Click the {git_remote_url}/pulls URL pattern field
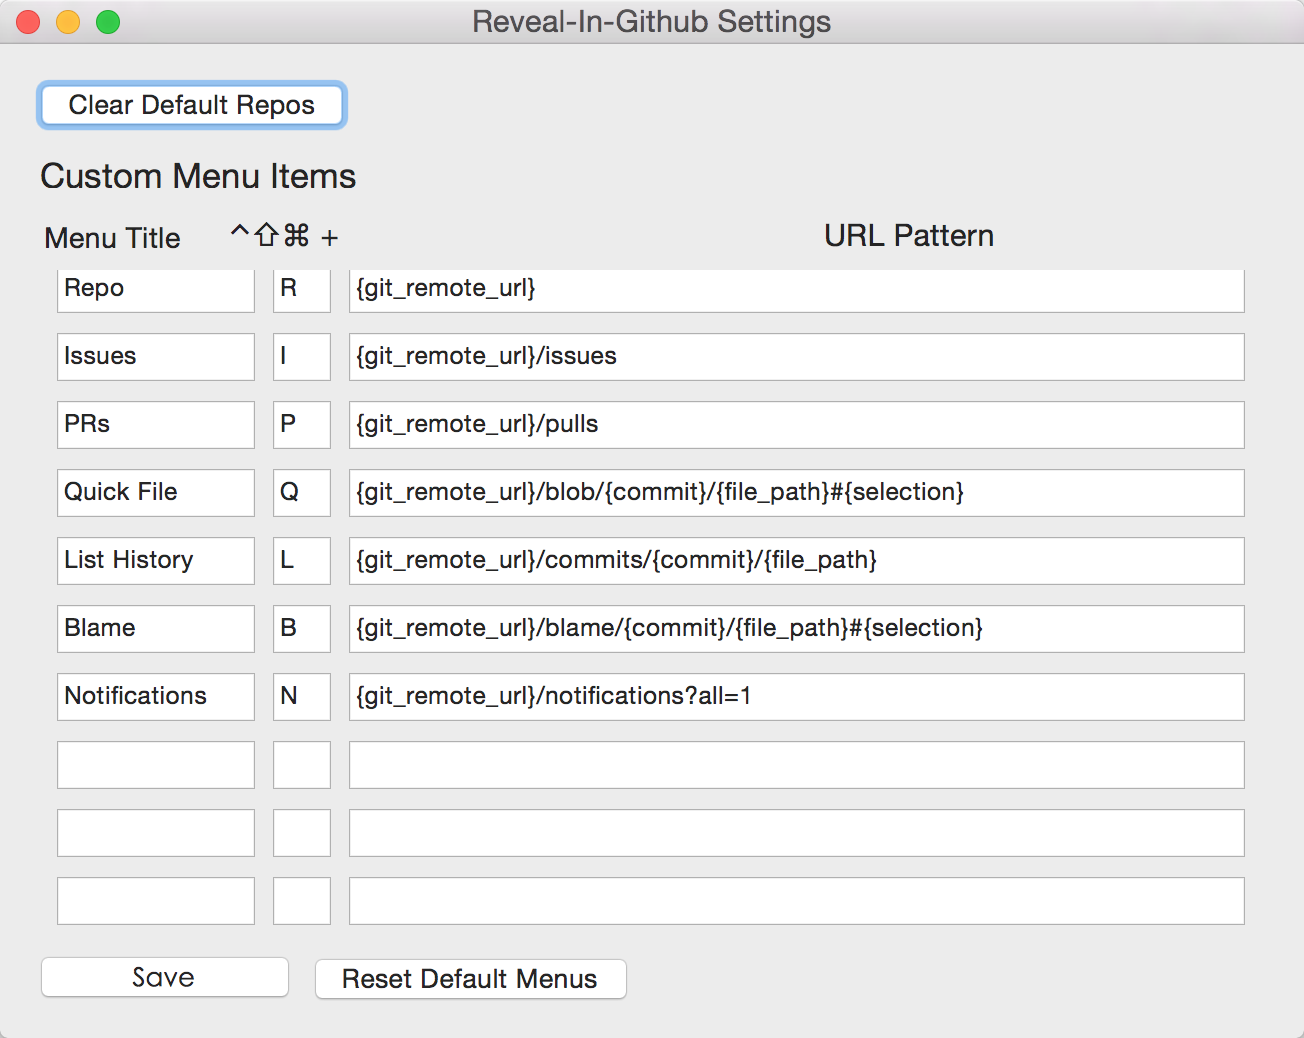Screen dimensions: 1304x1038 (x=796, y=425)
